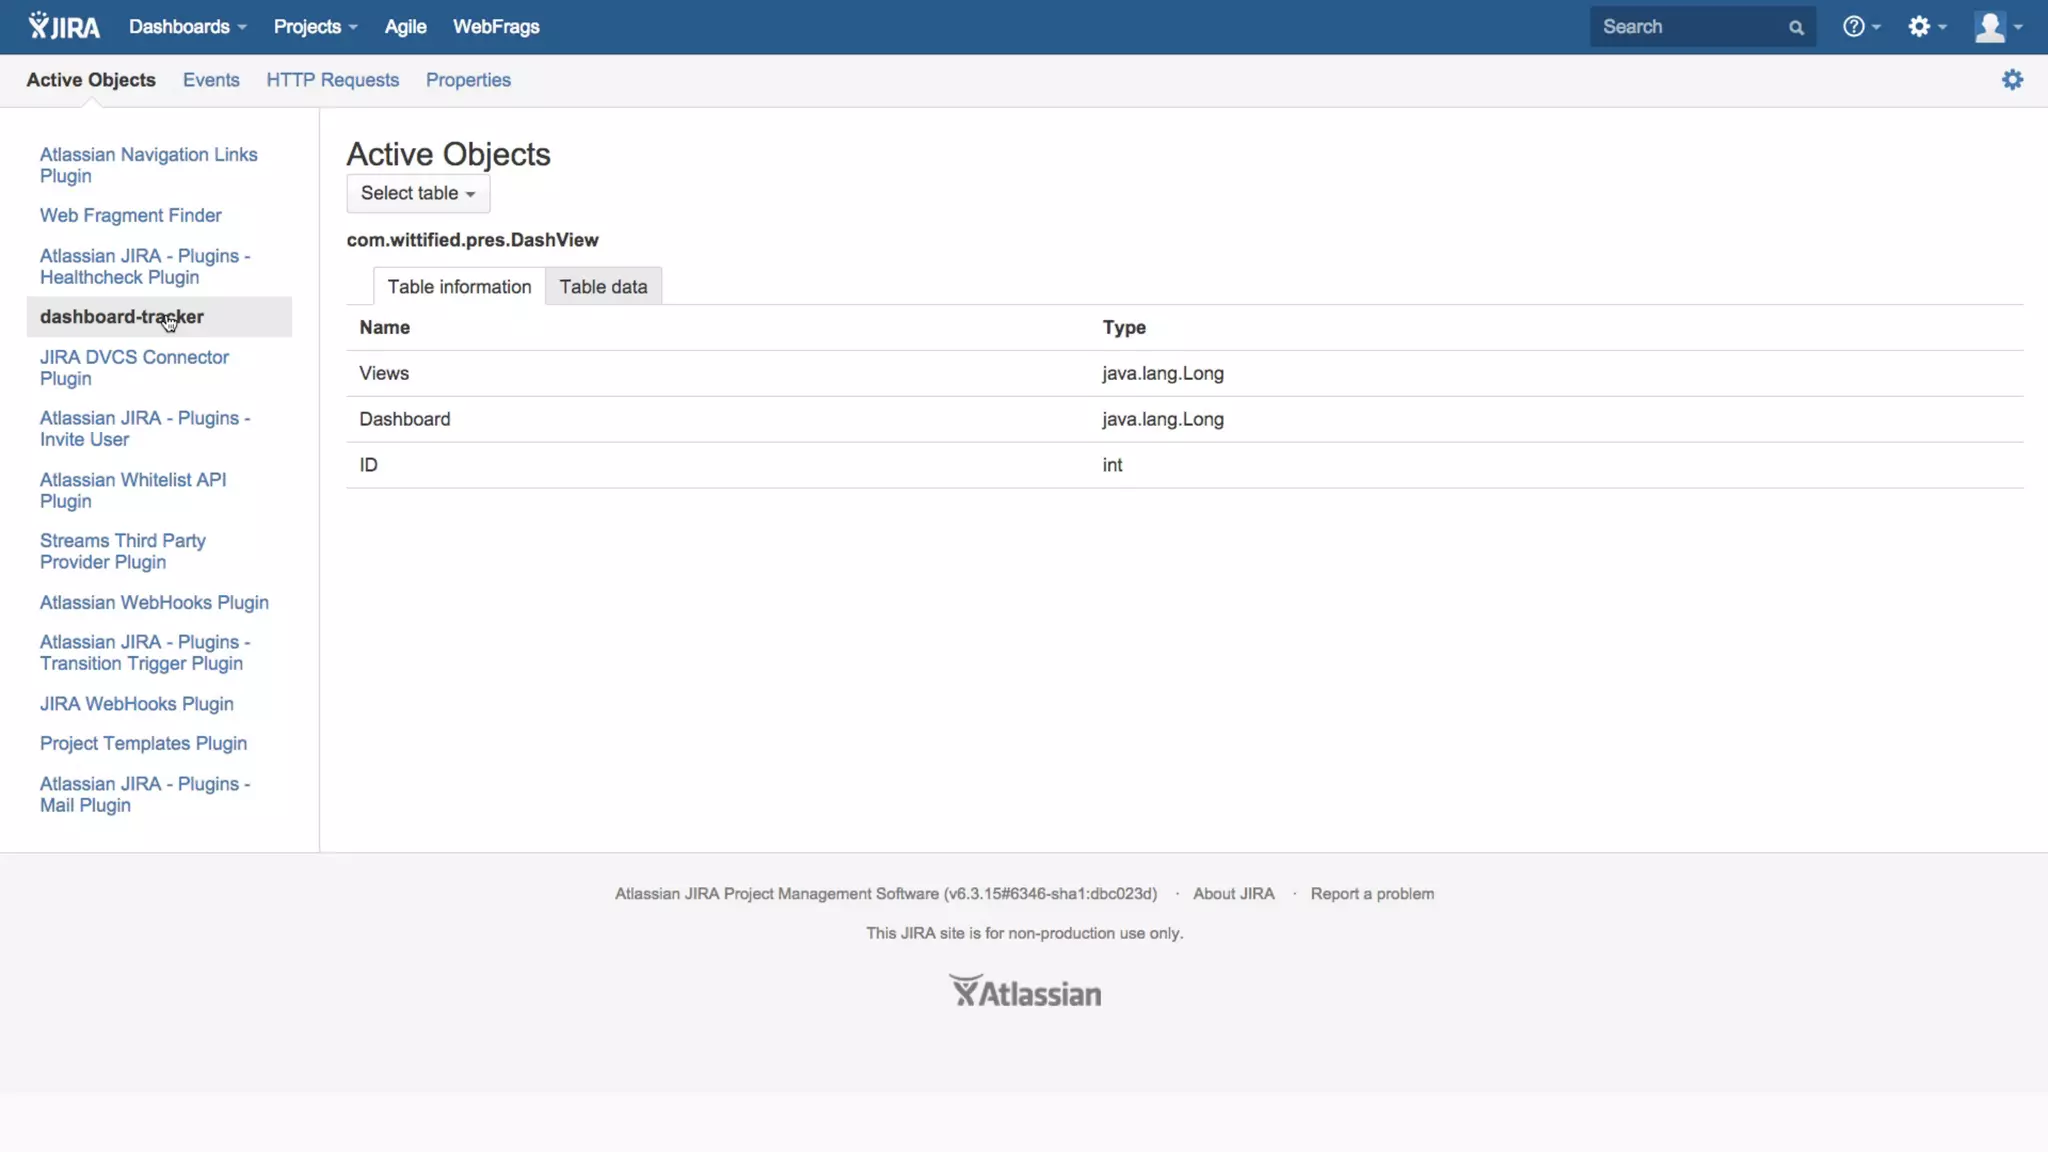
Task: Open the user avatar profile menu
Action: coord(1997,27)
